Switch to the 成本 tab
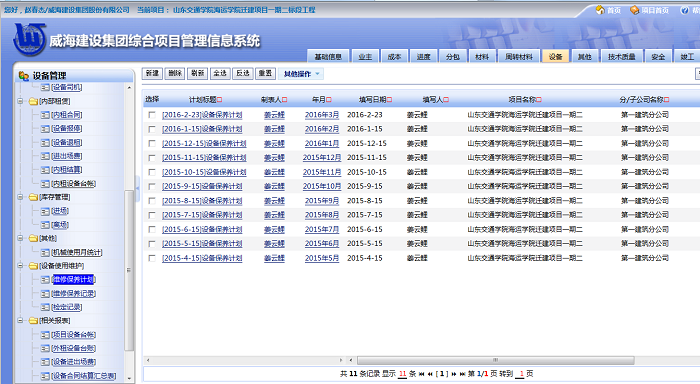This screenshot has height=384, width=700. pyautogui.click(x=394, y=56)
